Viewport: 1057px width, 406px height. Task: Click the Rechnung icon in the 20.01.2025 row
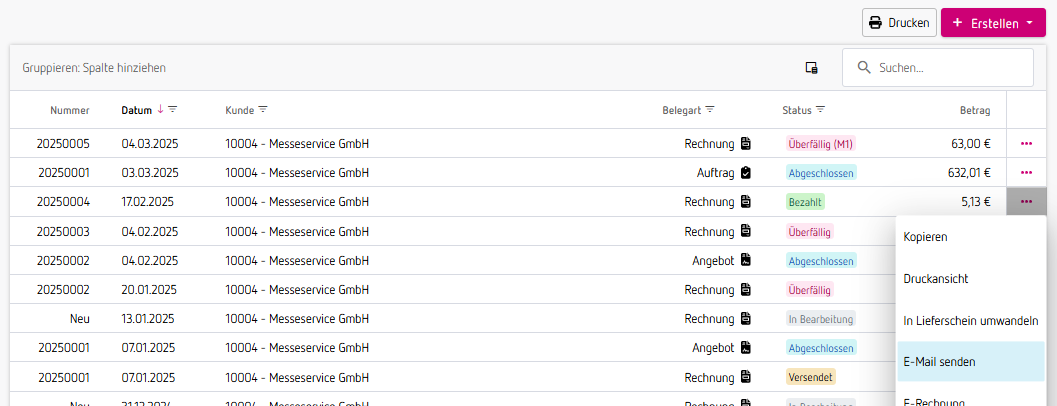point(746,289)
